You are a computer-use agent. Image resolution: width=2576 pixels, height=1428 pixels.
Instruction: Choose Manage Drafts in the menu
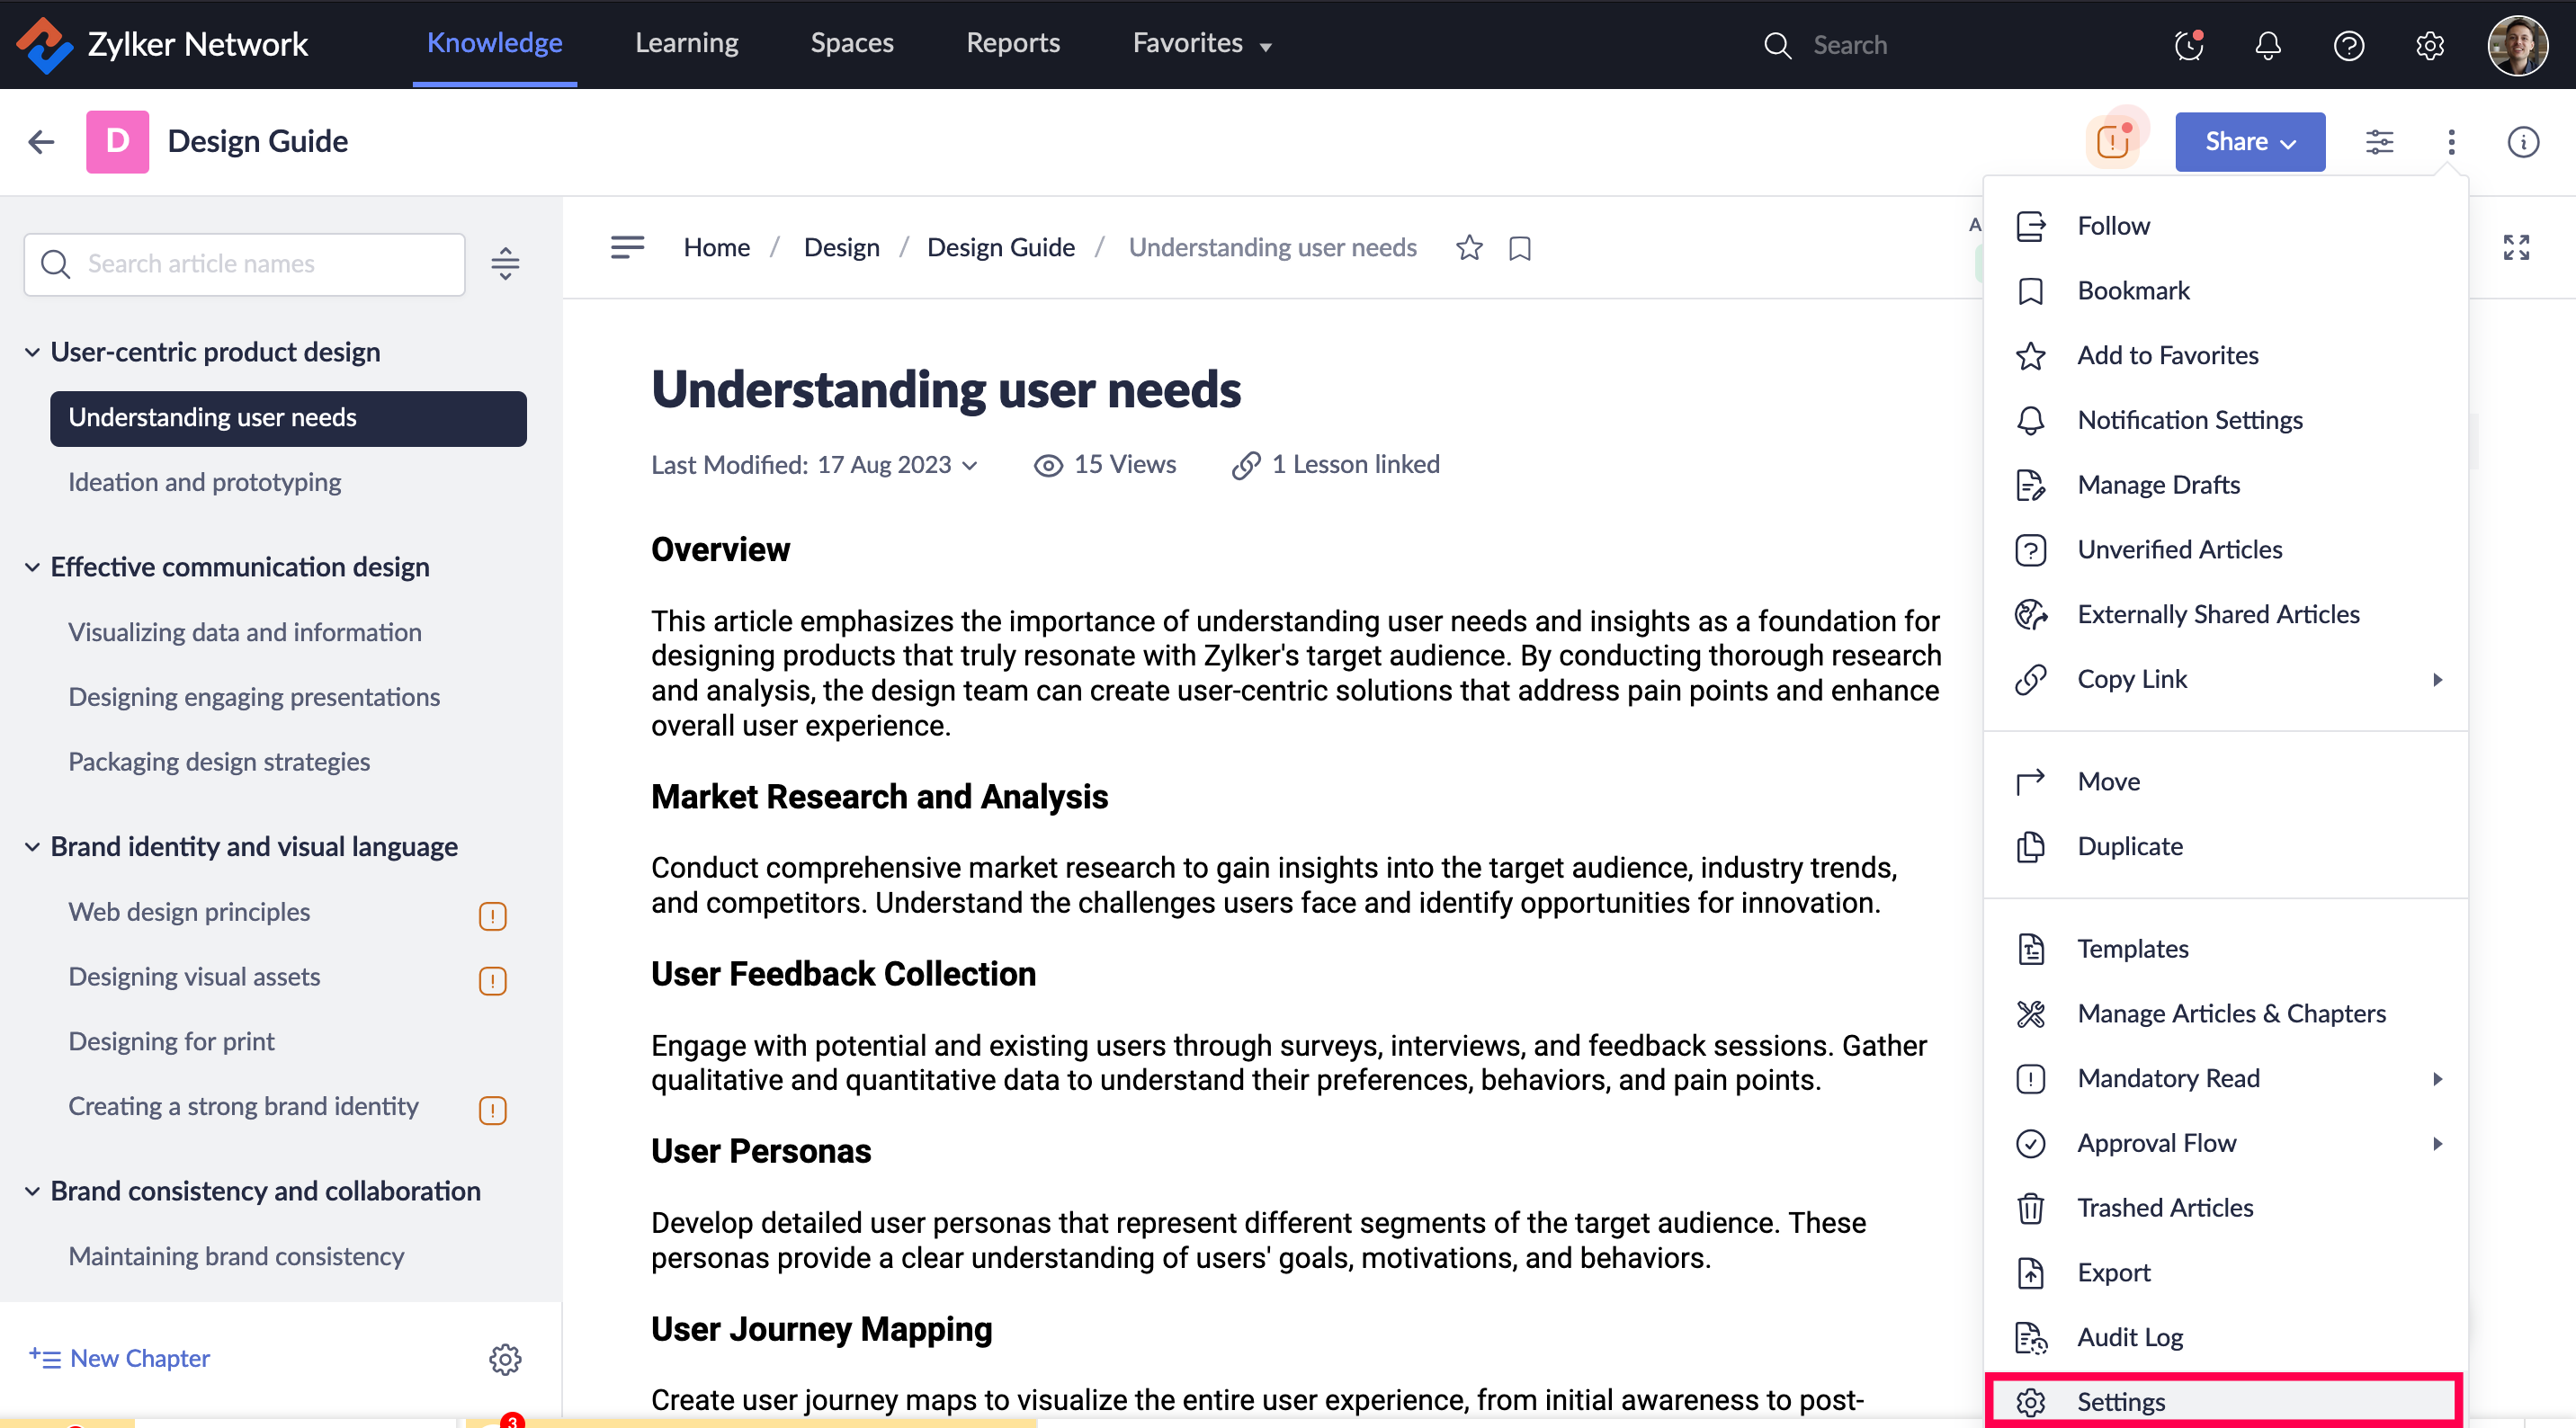pyautogui.click(x=2158, y=484)
